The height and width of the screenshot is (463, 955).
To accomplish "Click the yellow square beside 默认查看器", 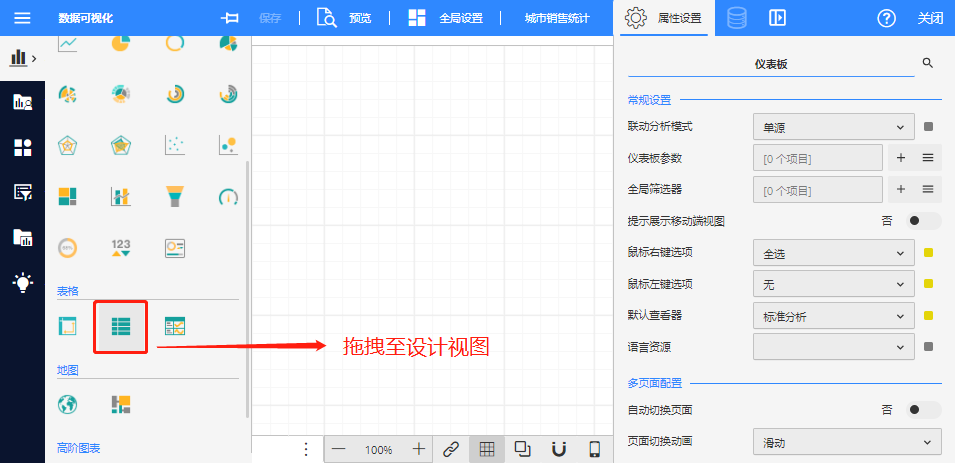I will (928, 316).
